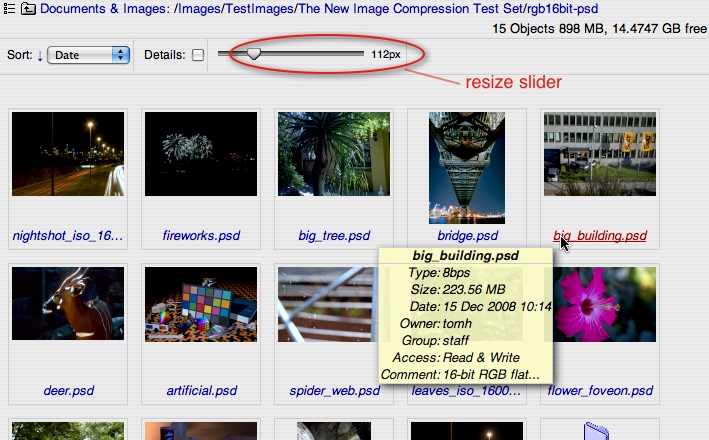Screen dimensions: 709x440
Task: Select the artificial.psd color chart thumbnail
Action: tap(201, 304)
